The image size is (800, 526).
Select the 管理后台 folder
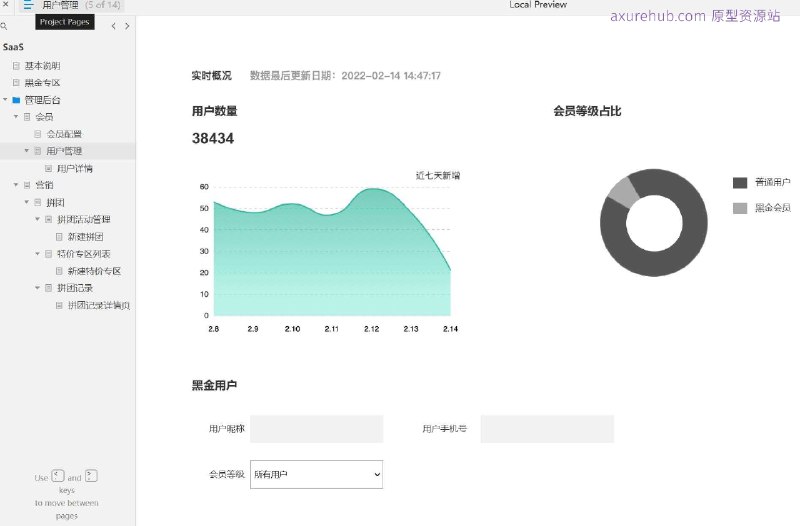click(42, 100)
